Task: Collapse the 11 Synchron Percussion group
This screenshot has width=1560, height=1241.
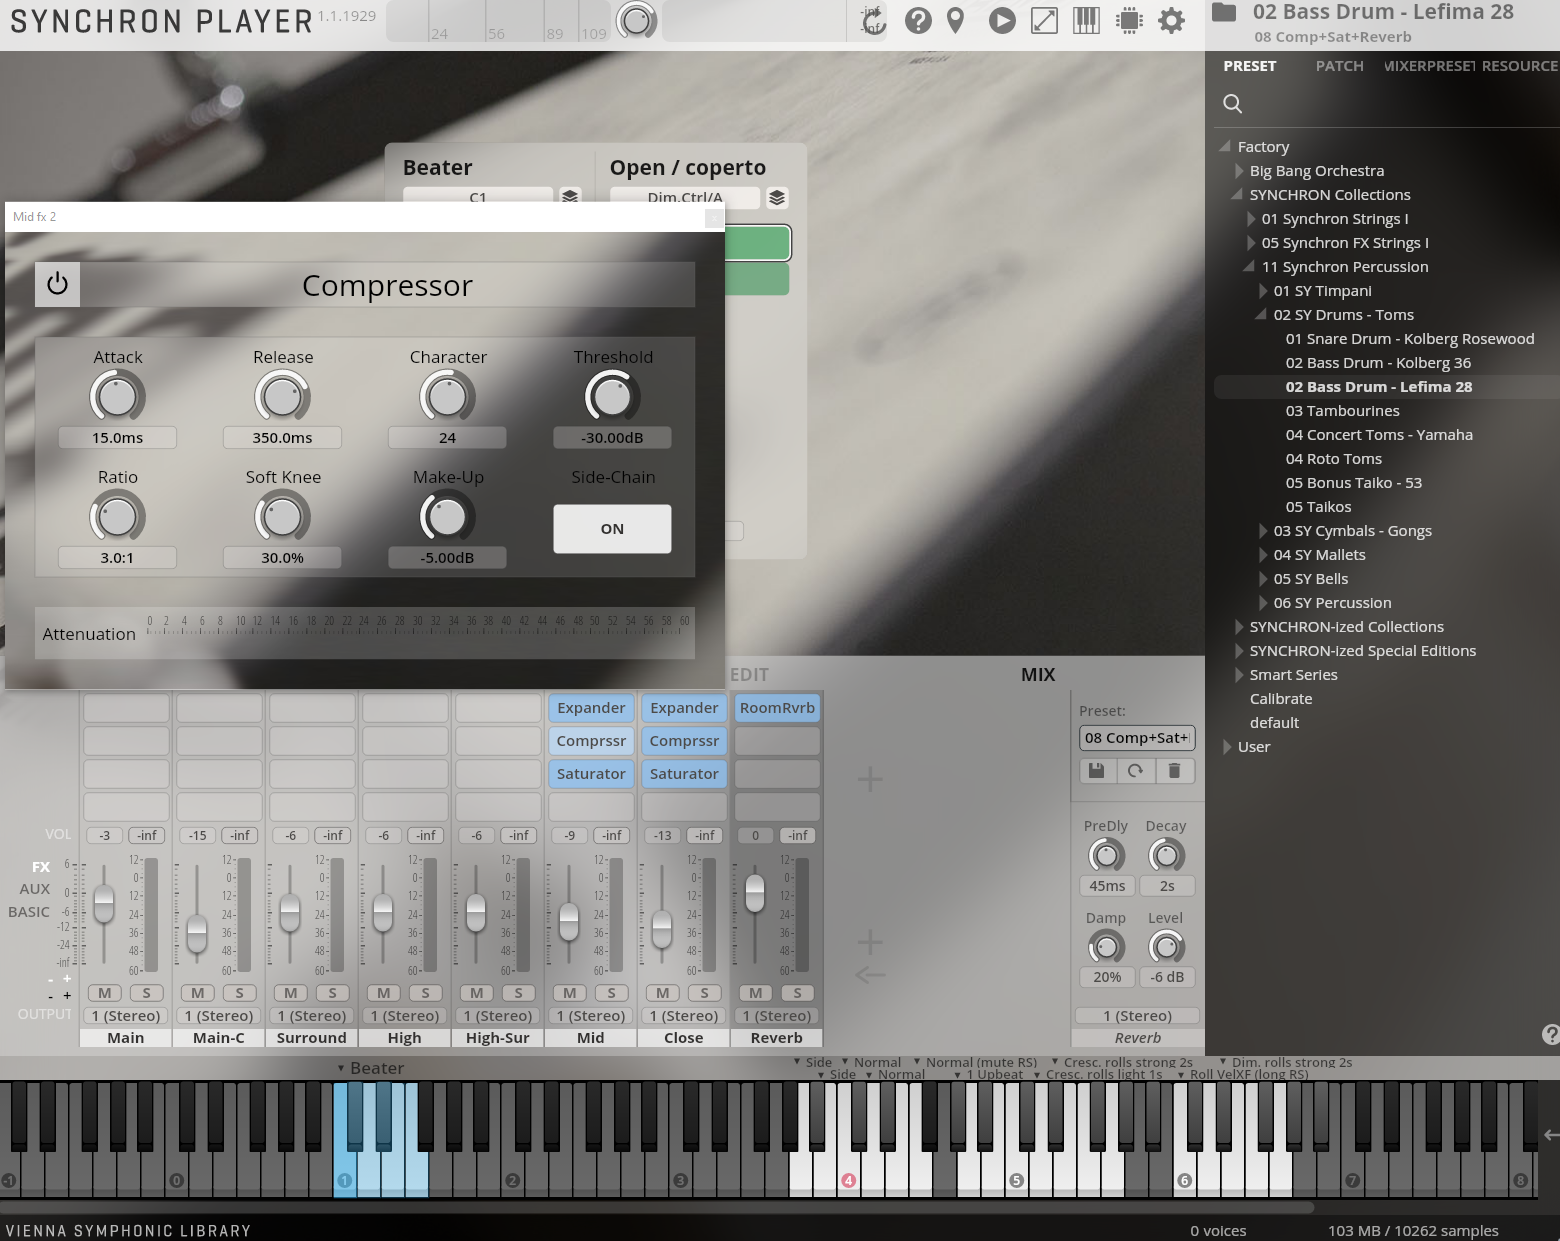Action: (1248, 266)
